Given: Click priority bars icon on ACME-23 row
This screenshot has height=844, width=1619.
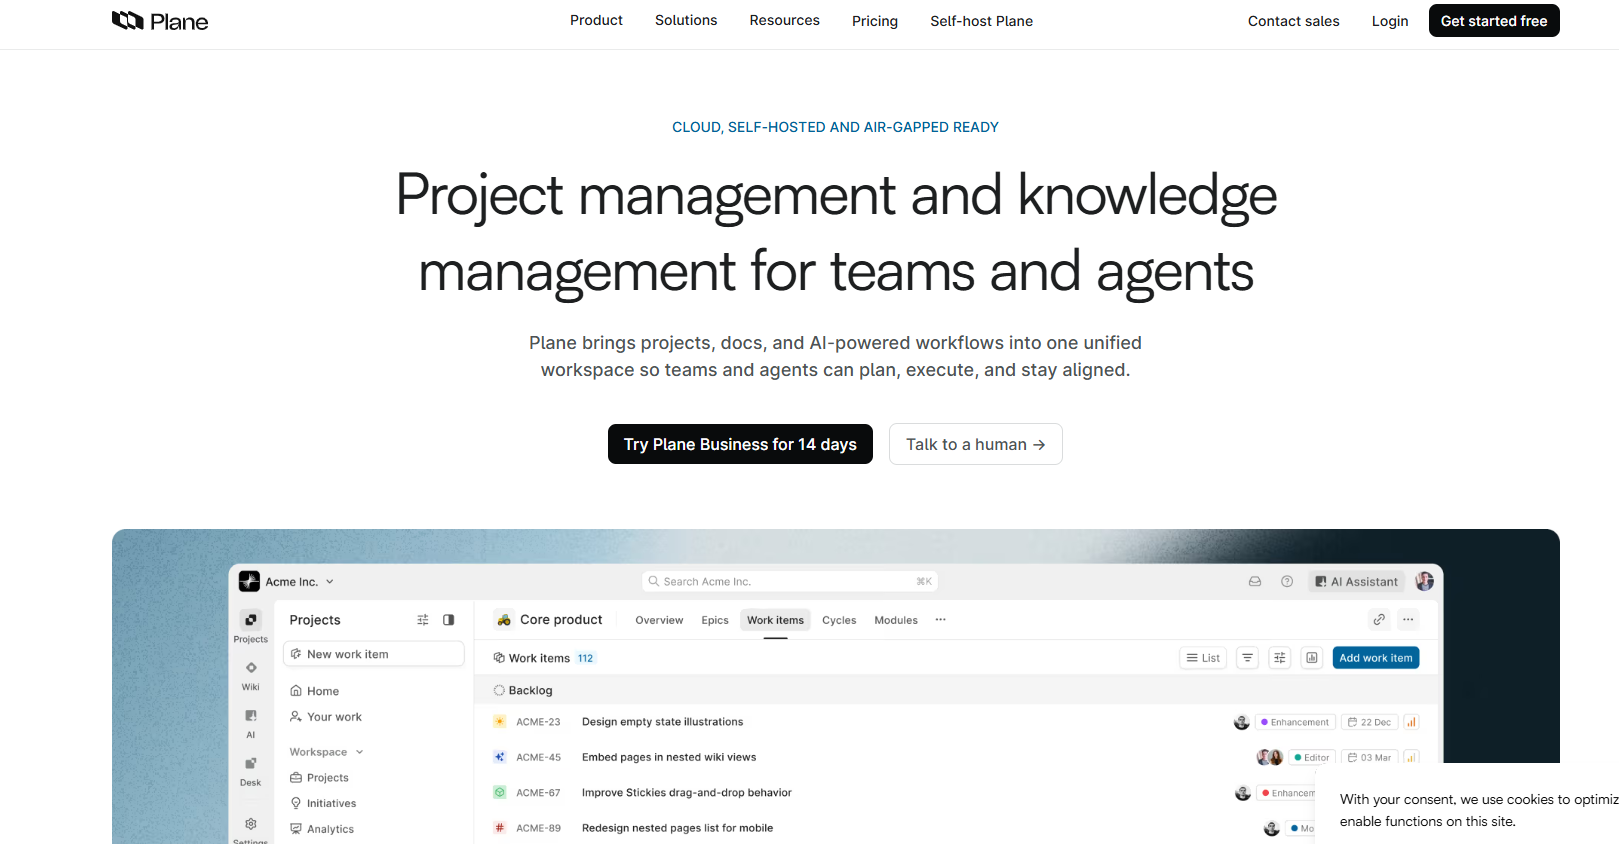Looking at the screenshot, I should [1411, 722].
